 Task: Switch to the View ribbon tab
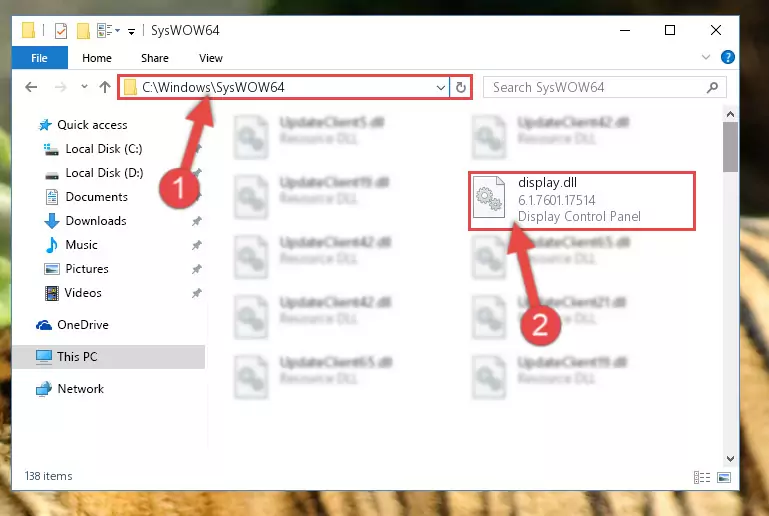(211, 58)
